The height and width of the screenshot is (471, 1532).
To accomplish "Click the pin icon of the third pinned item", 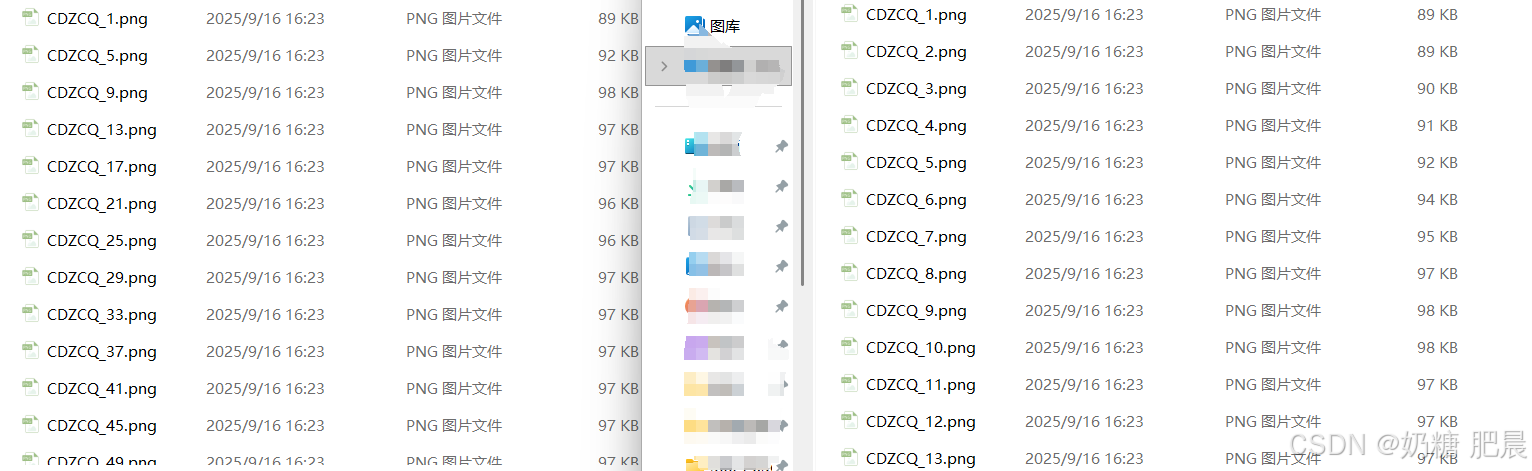I will (x=781, y=227).
